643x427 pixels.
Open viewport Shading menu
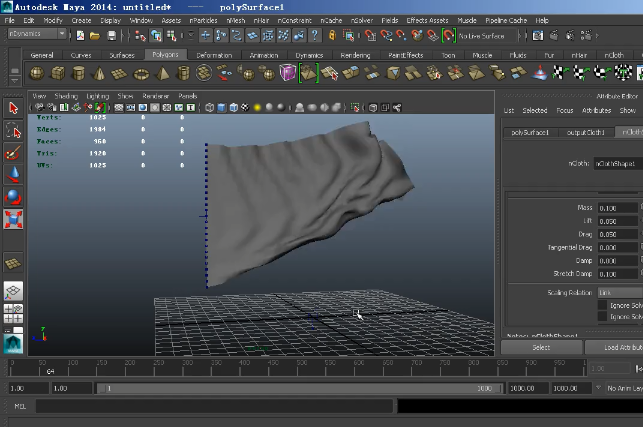(x=66, y=96)
